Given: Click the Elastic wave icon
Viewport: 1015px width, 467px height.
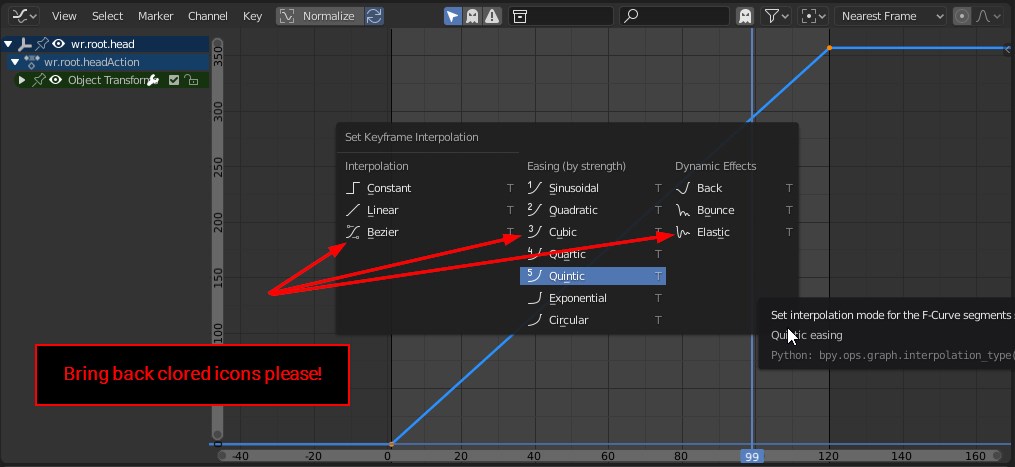Looking at the screenshot, I should coord(683,233).
